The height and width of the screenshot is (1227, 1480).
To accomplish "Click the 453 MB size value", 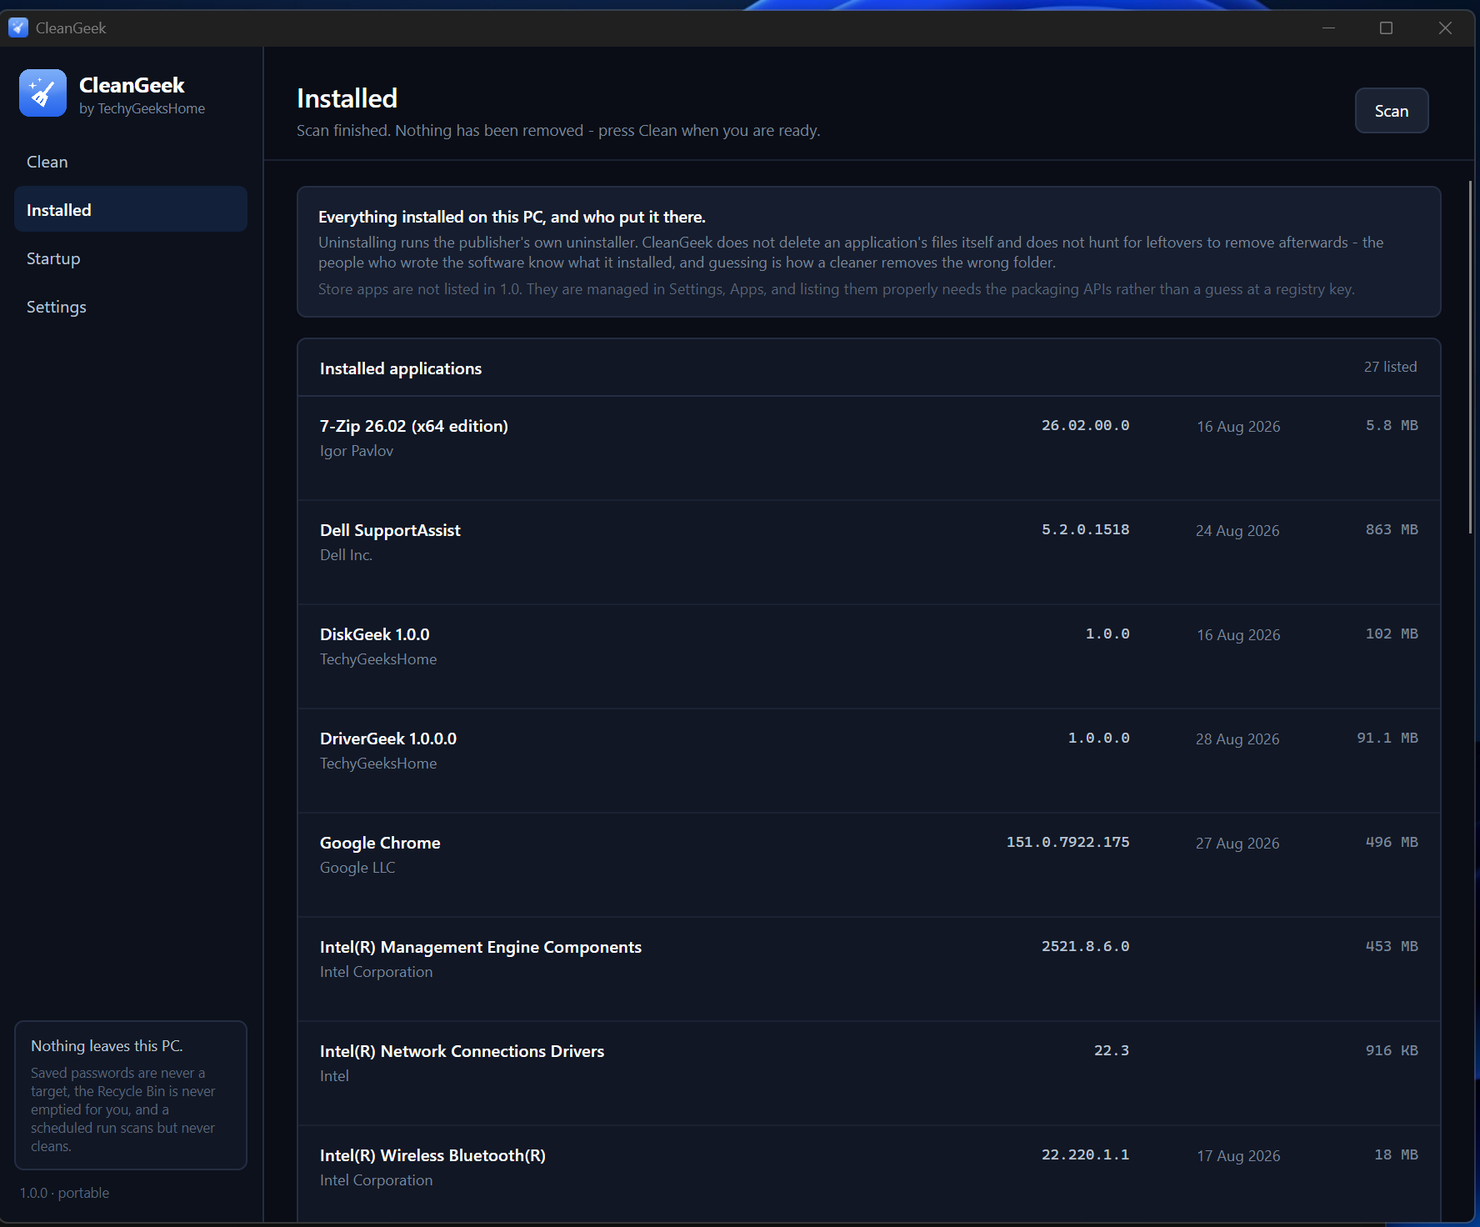I will [1392, 946].
